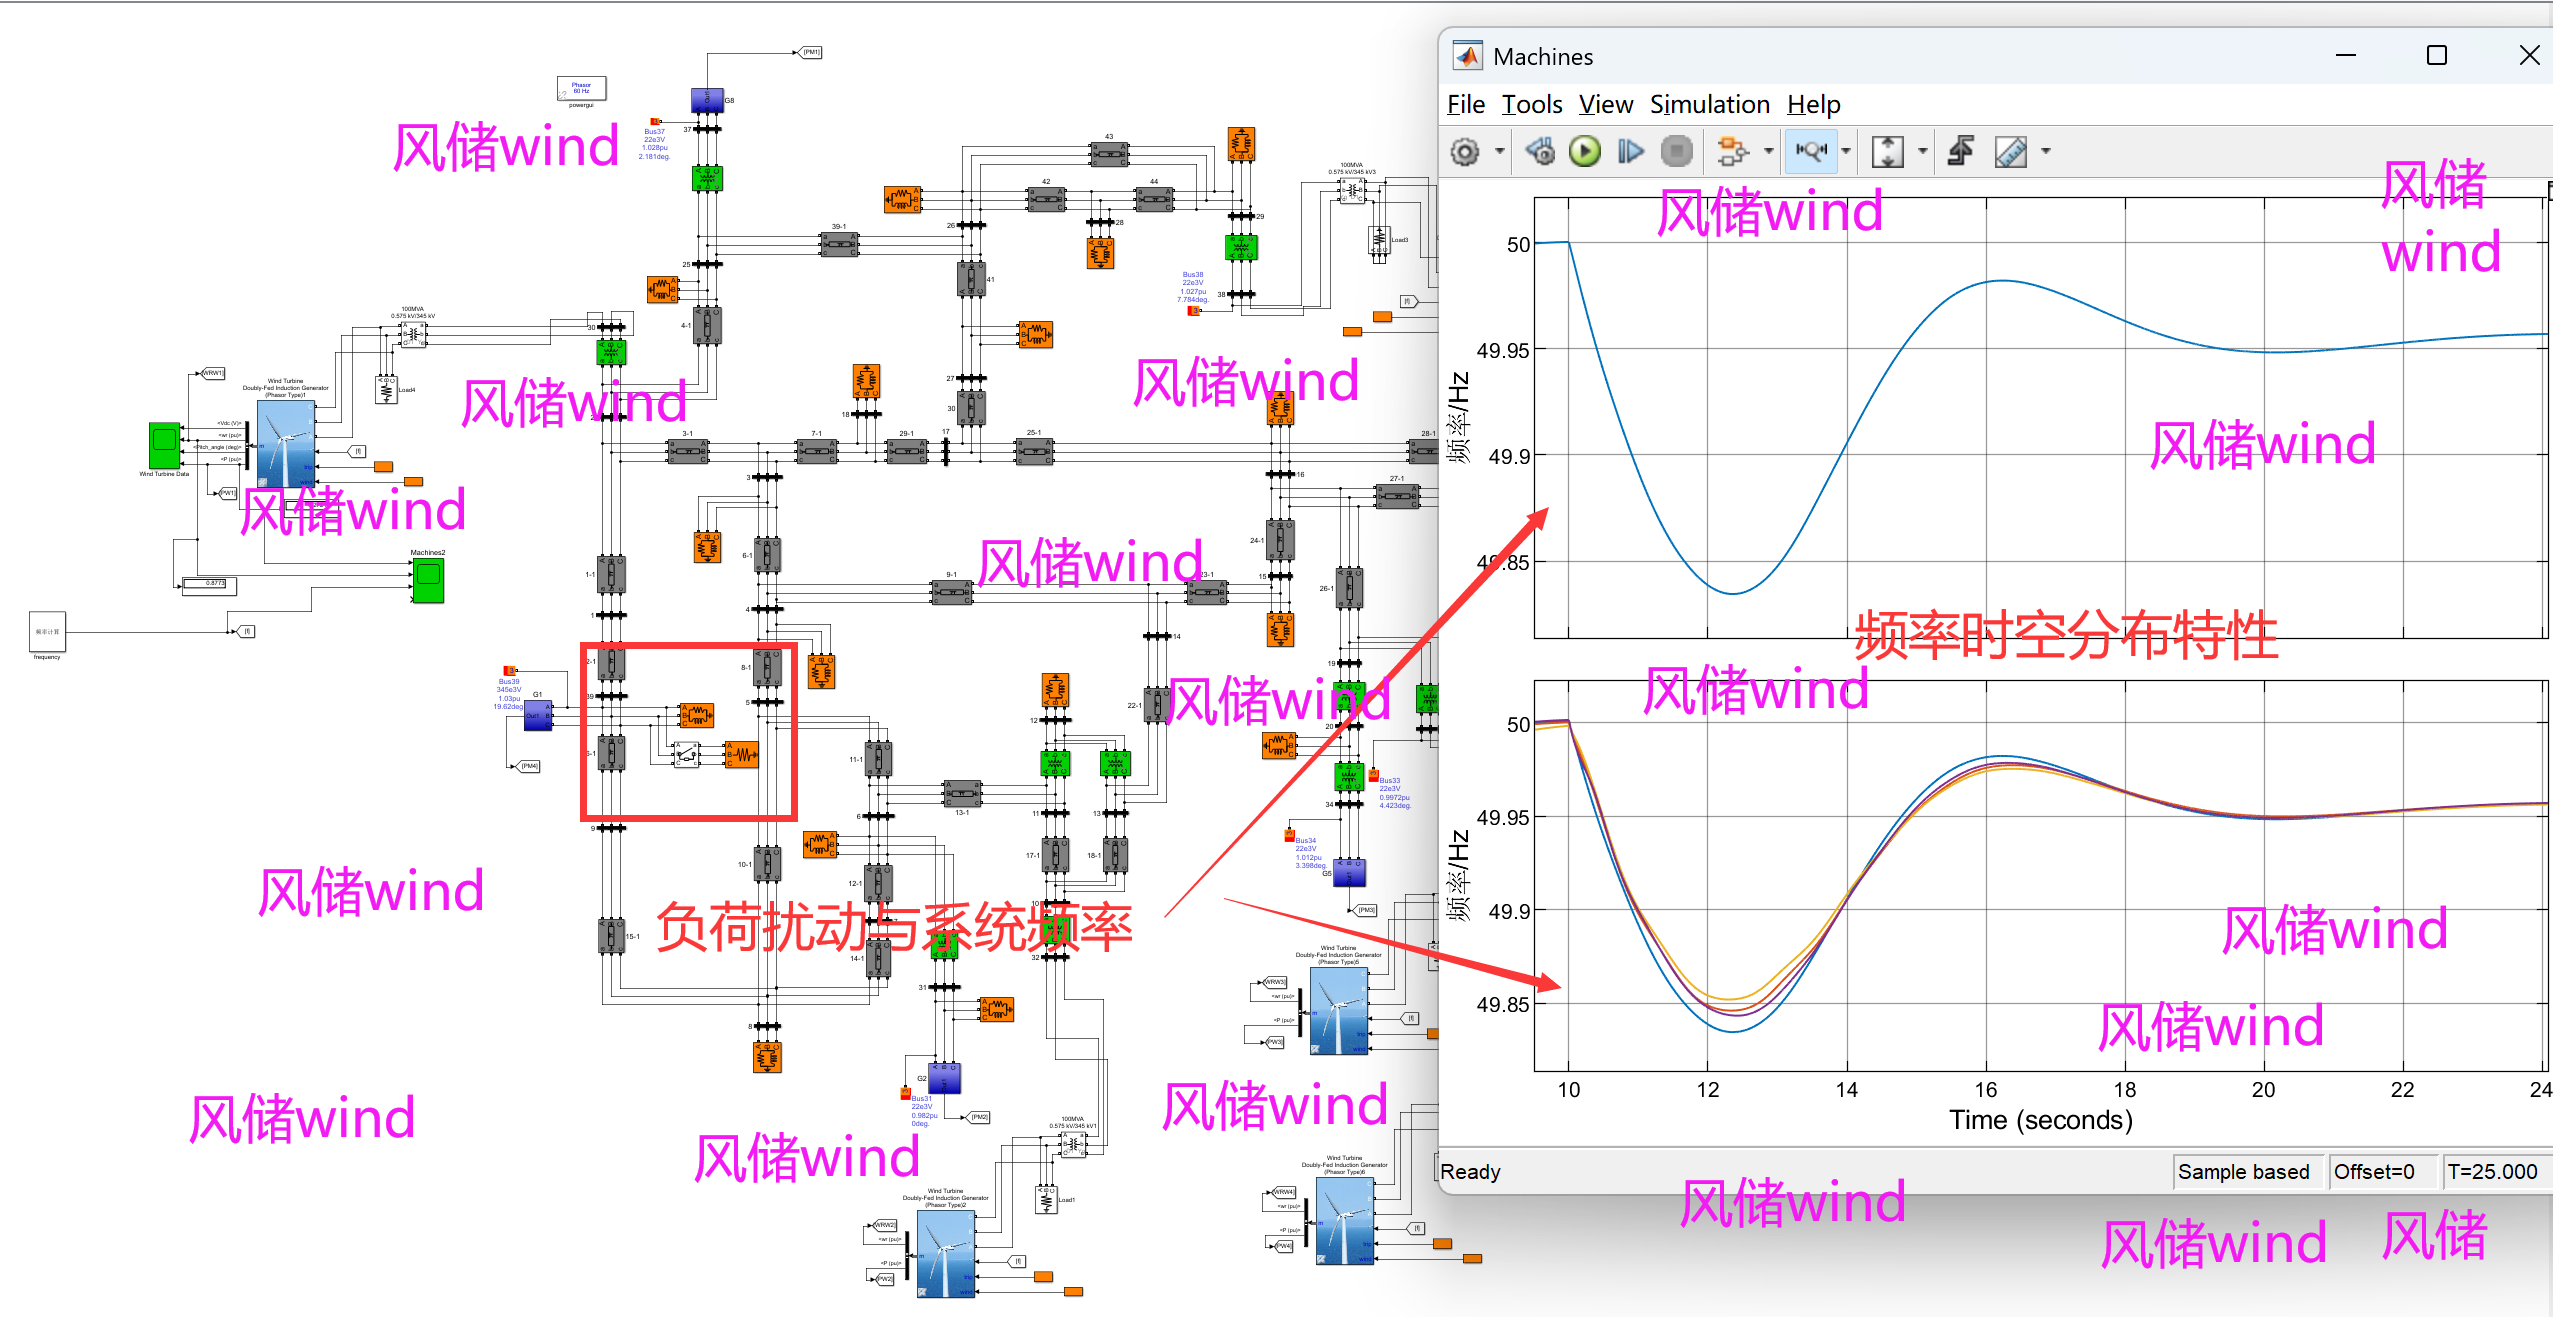Toggle Cursor Measurements ruler tool
This screenshot has width=2553, height=1317.
(2010, 152)
